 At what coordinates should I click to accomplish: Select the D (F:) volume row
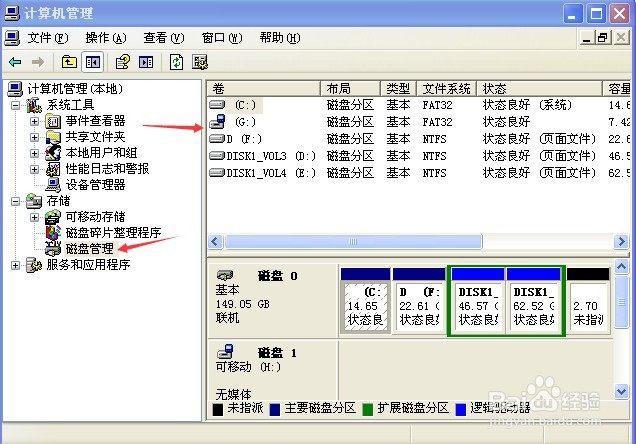pyautogui.click(x=419, y=139)
